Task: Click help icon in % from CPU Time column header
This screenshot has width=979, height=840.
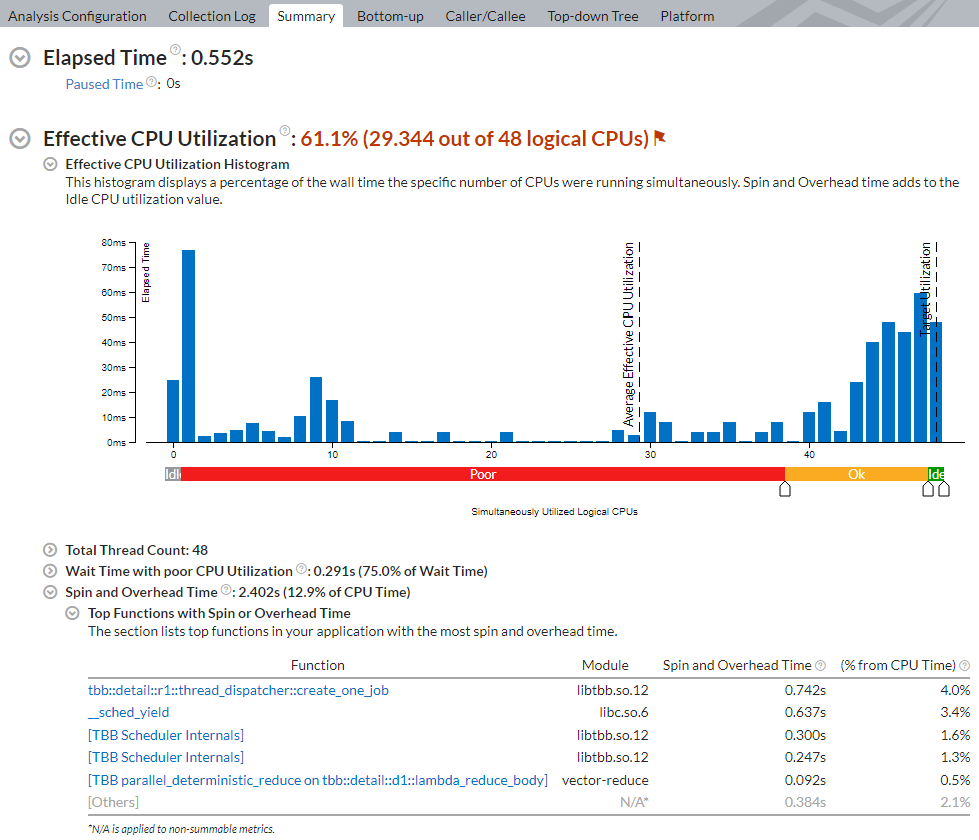Action: [964, 666]
